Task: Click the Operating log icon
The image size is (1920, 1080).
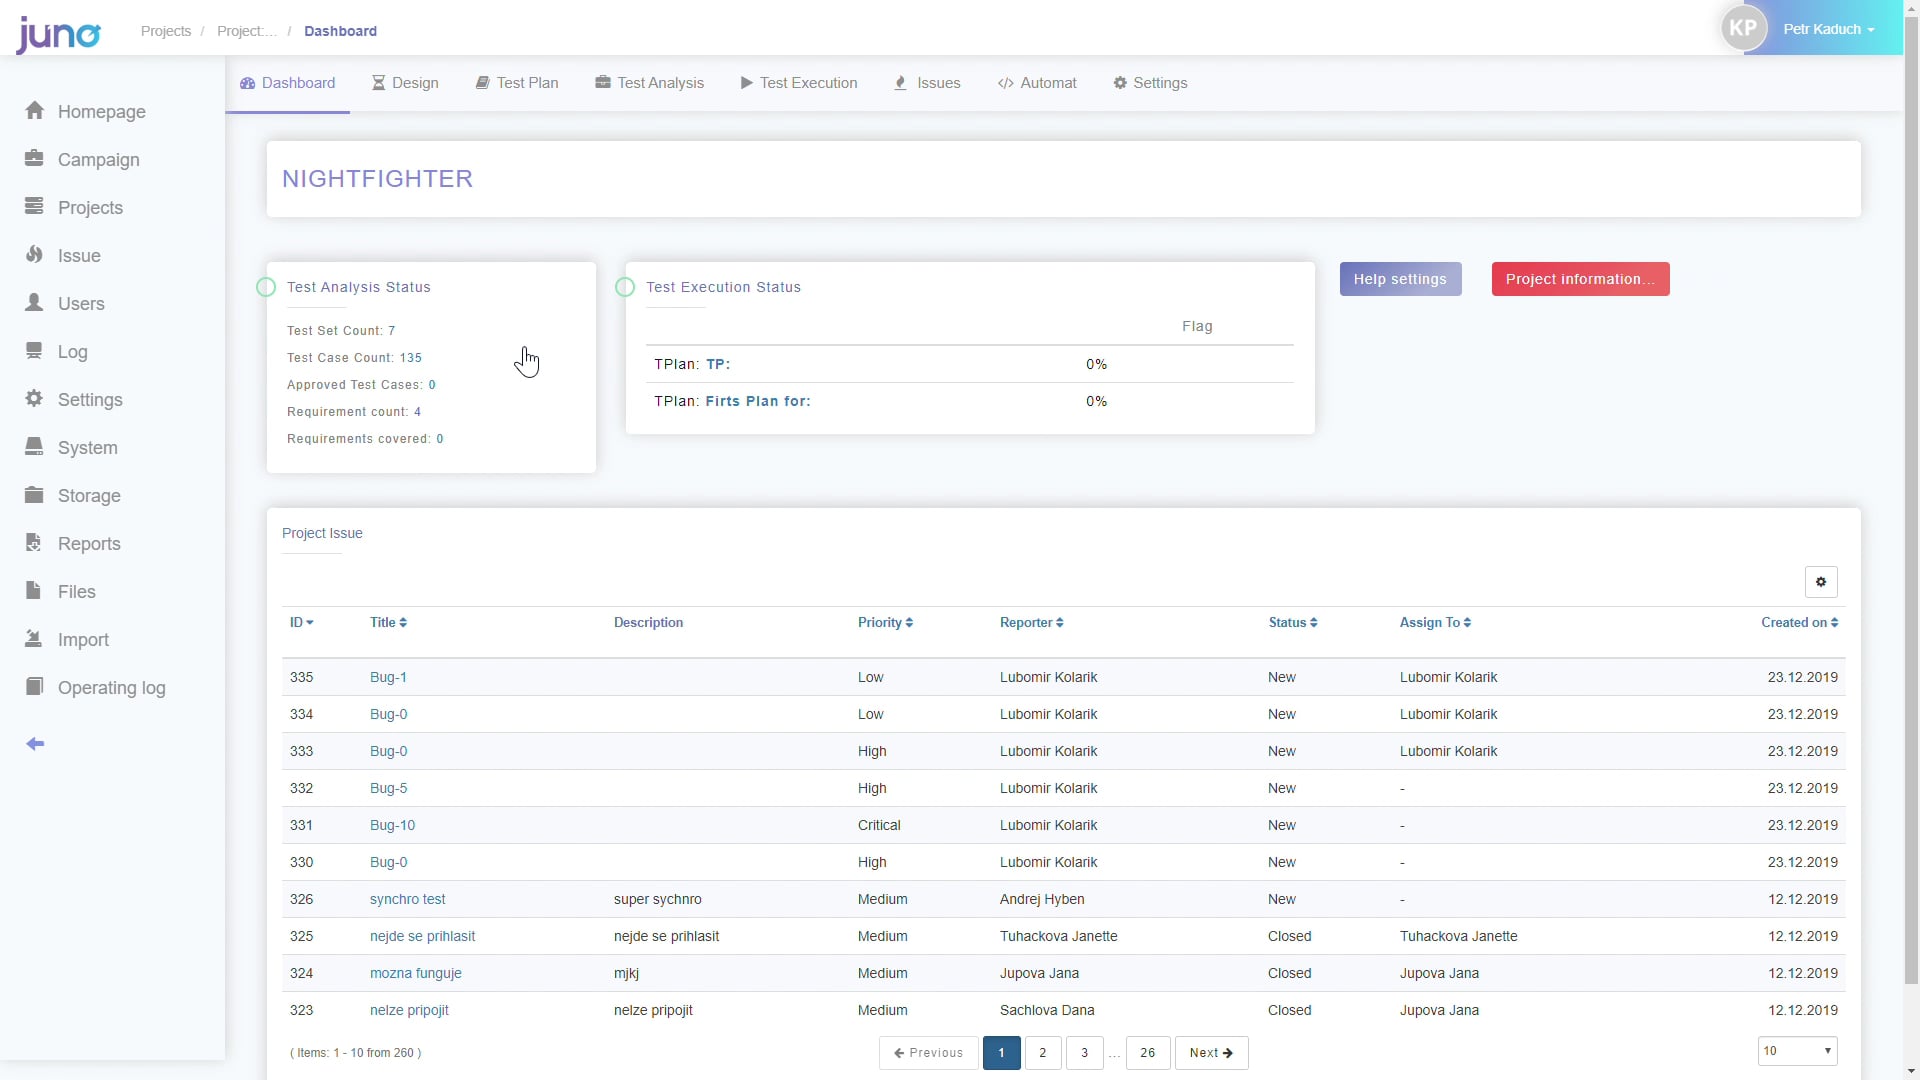Action: 35,687
